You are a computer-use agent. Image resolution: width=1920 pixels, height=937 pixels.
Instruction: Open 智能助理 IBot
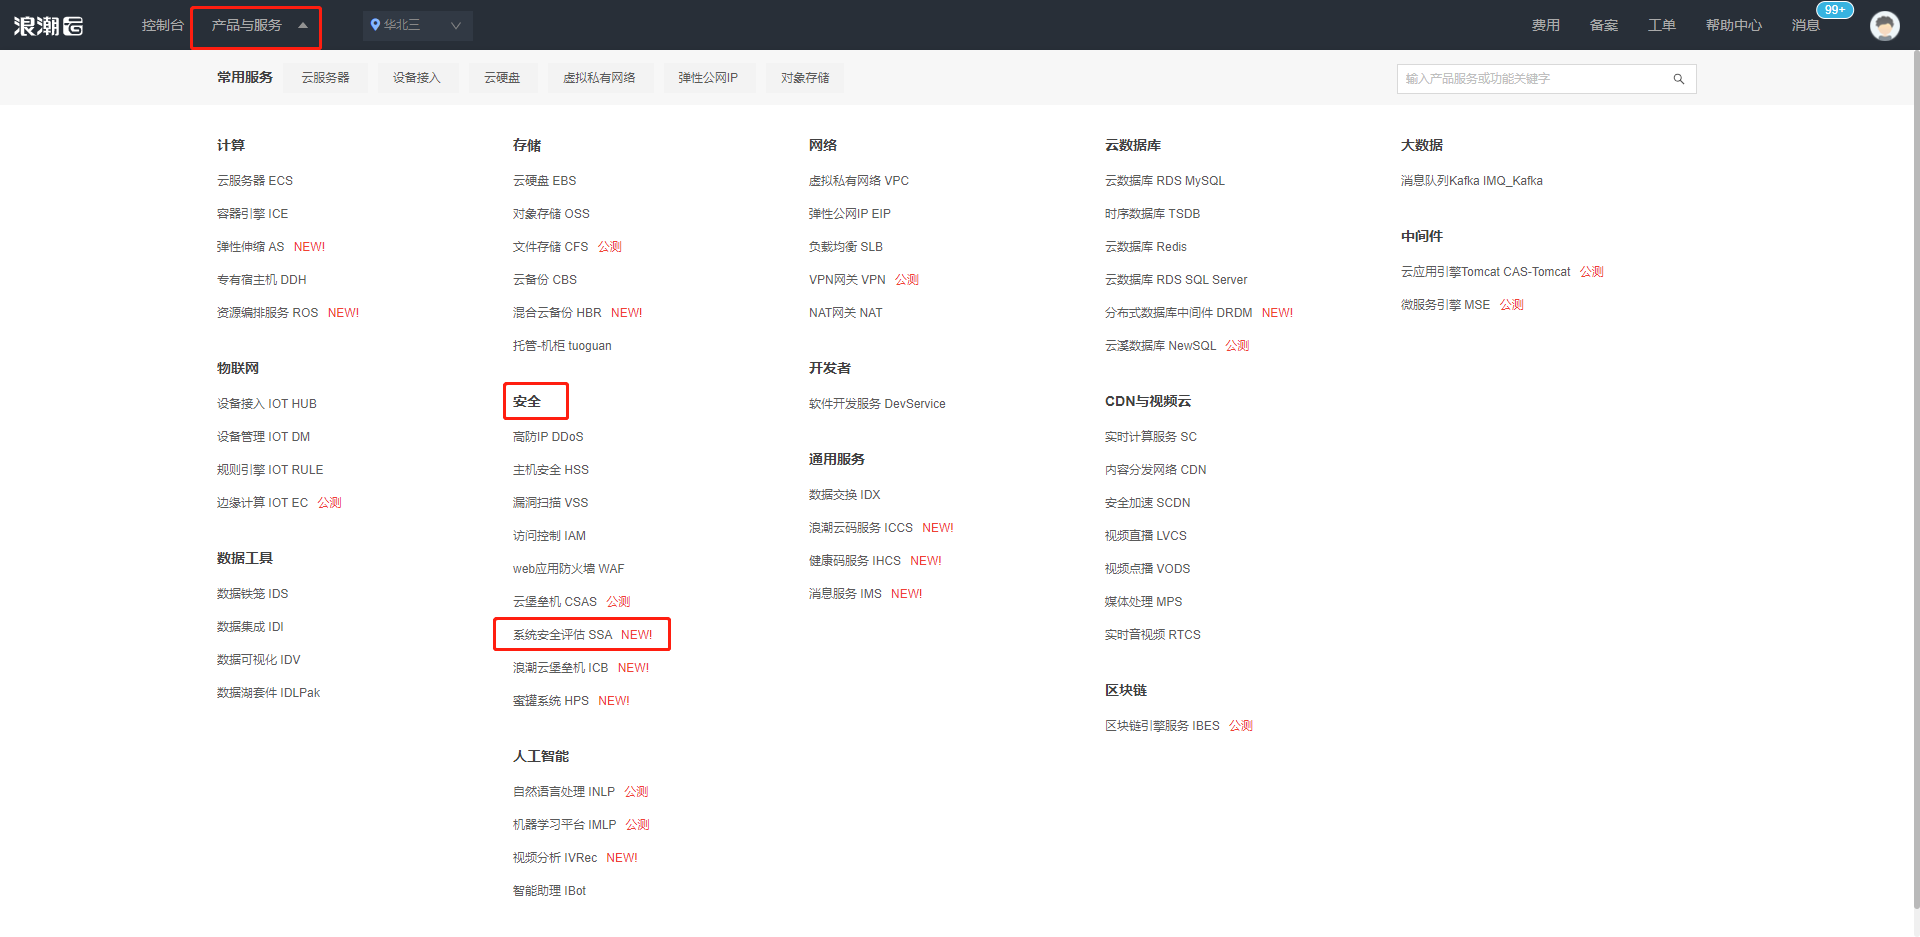click(549, 891)
